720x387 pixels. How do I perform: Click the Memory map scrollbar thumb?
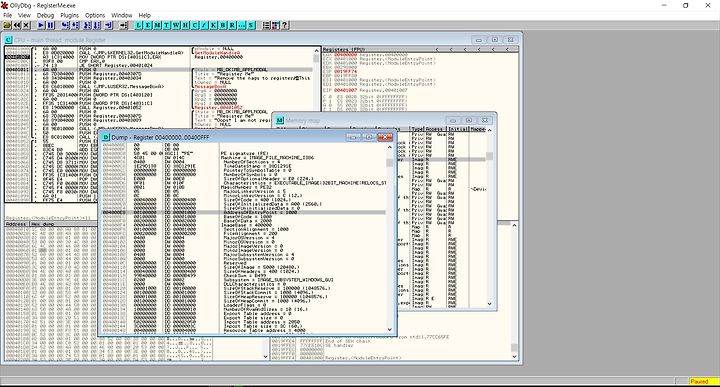point(489,156)
